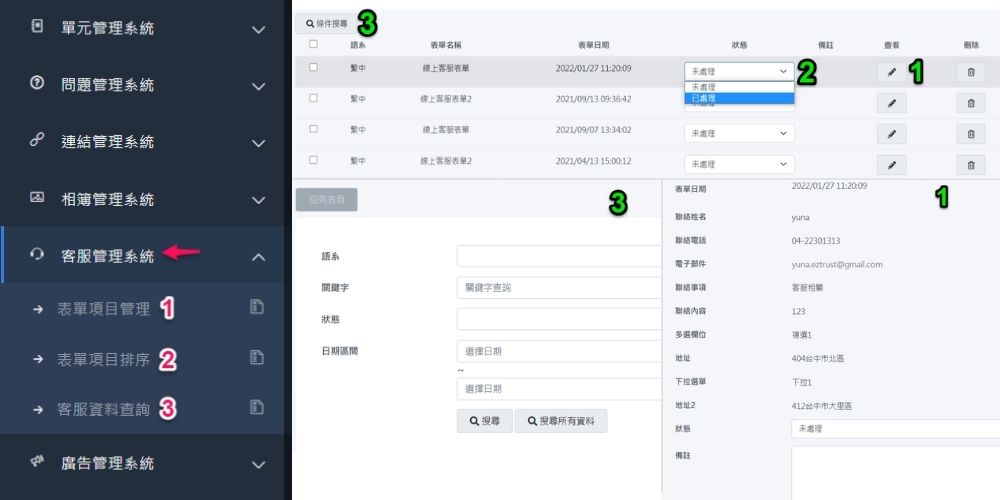The image size is (1000, 500).
Task: Delete the form dated 2022/01/27 11:20:09
Action: click(x=971, y=72)
